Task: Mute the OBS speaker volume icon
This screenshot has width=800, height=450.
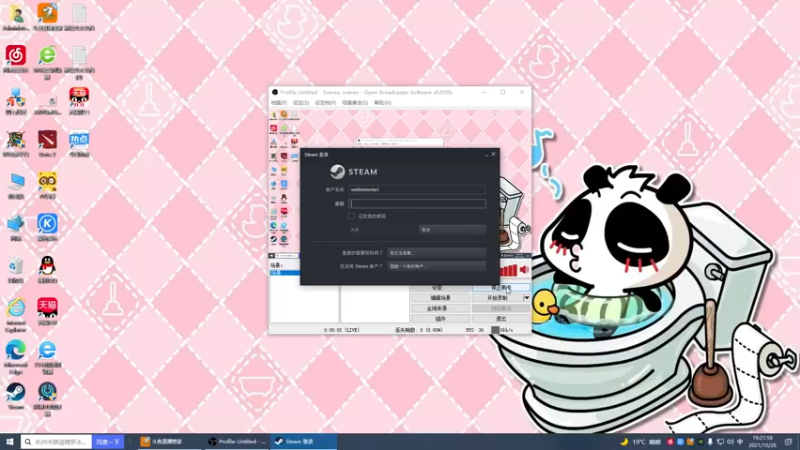Action: [524, 270]
